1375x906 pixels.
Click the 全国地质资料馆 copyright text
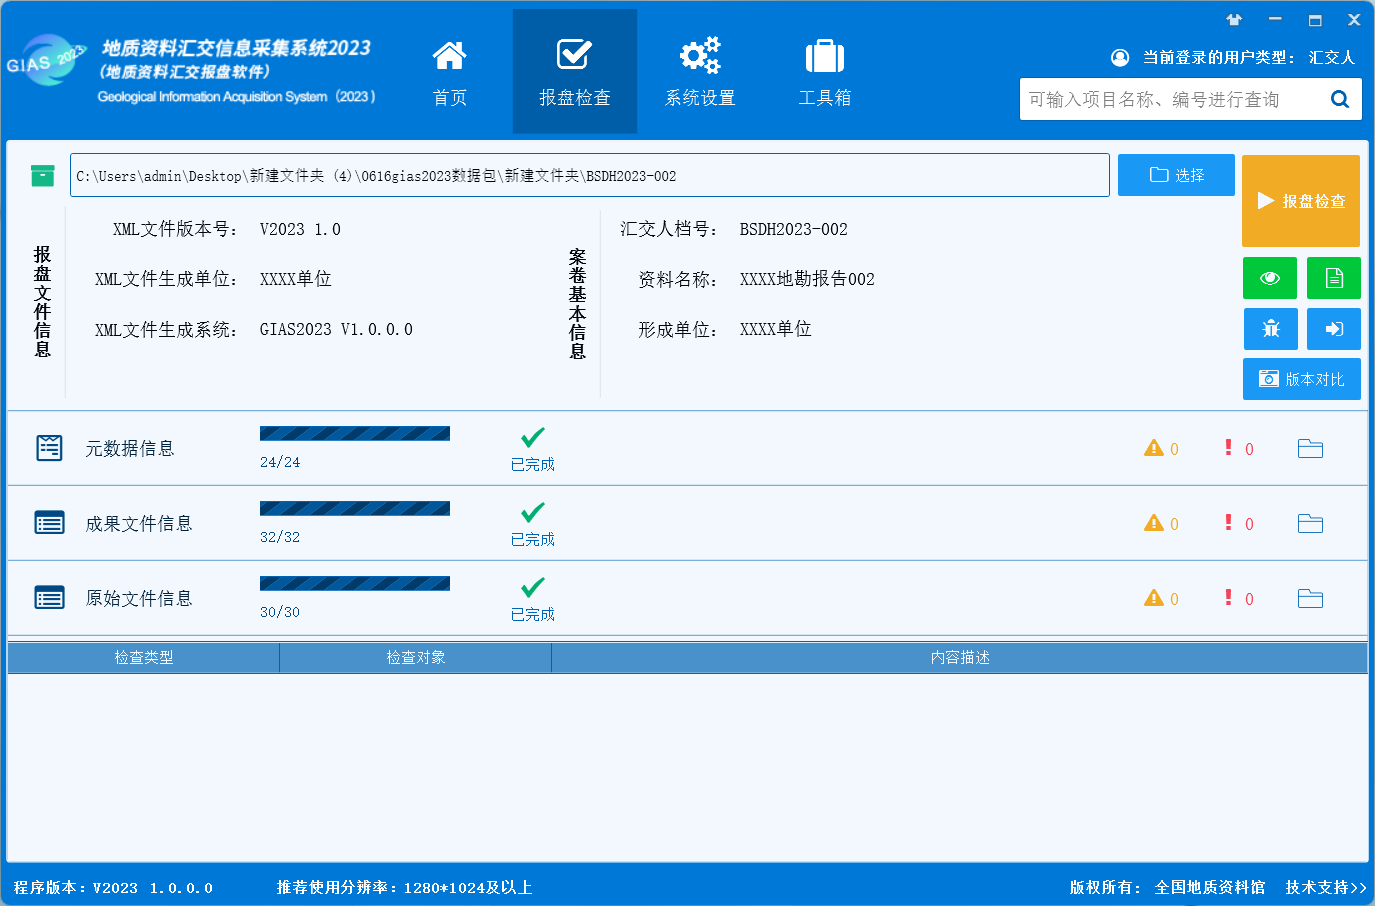pyautogui.click(x=1210, y=887)
